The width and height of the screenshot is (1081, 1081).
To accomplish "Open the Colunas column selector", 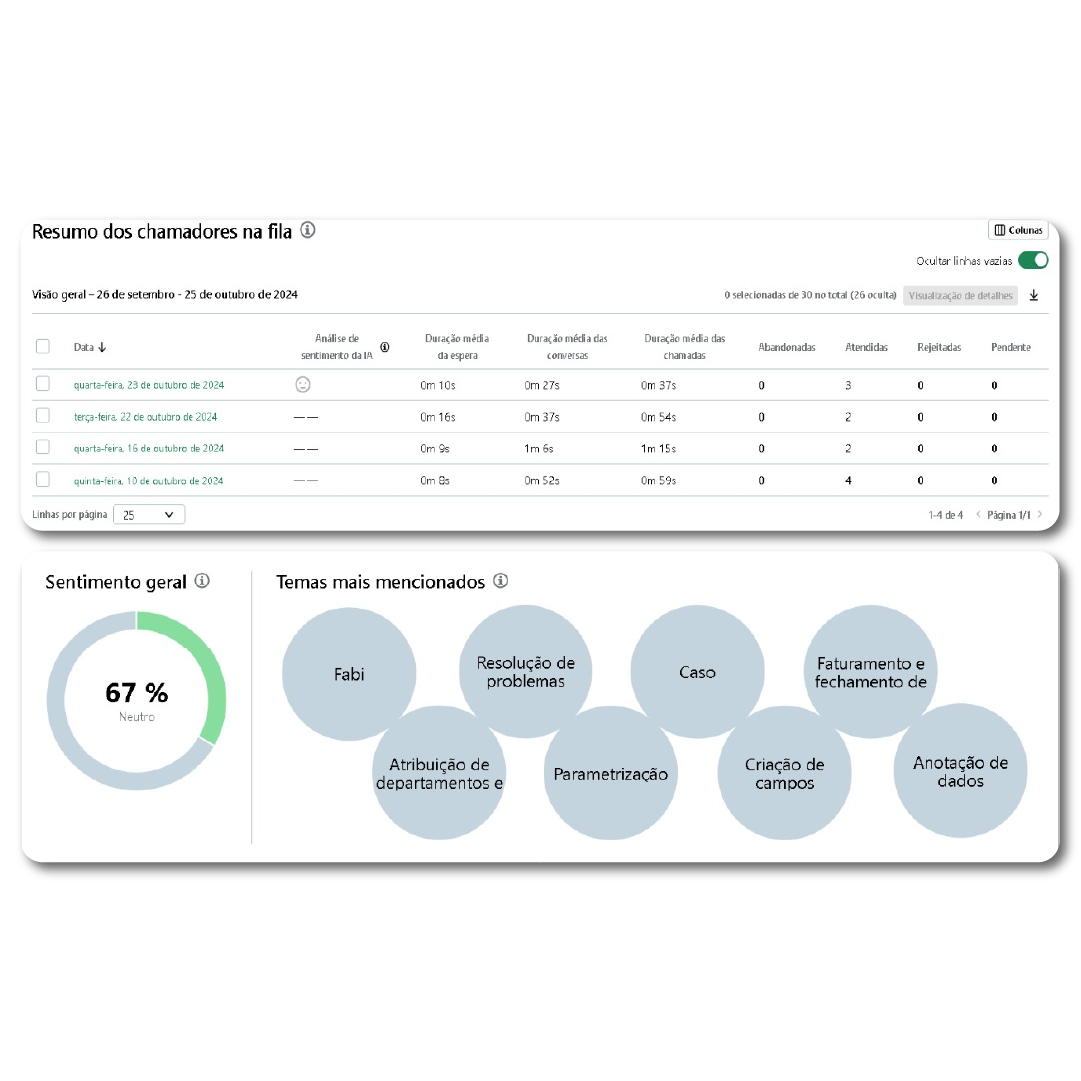I will (x=1018, y=230).
